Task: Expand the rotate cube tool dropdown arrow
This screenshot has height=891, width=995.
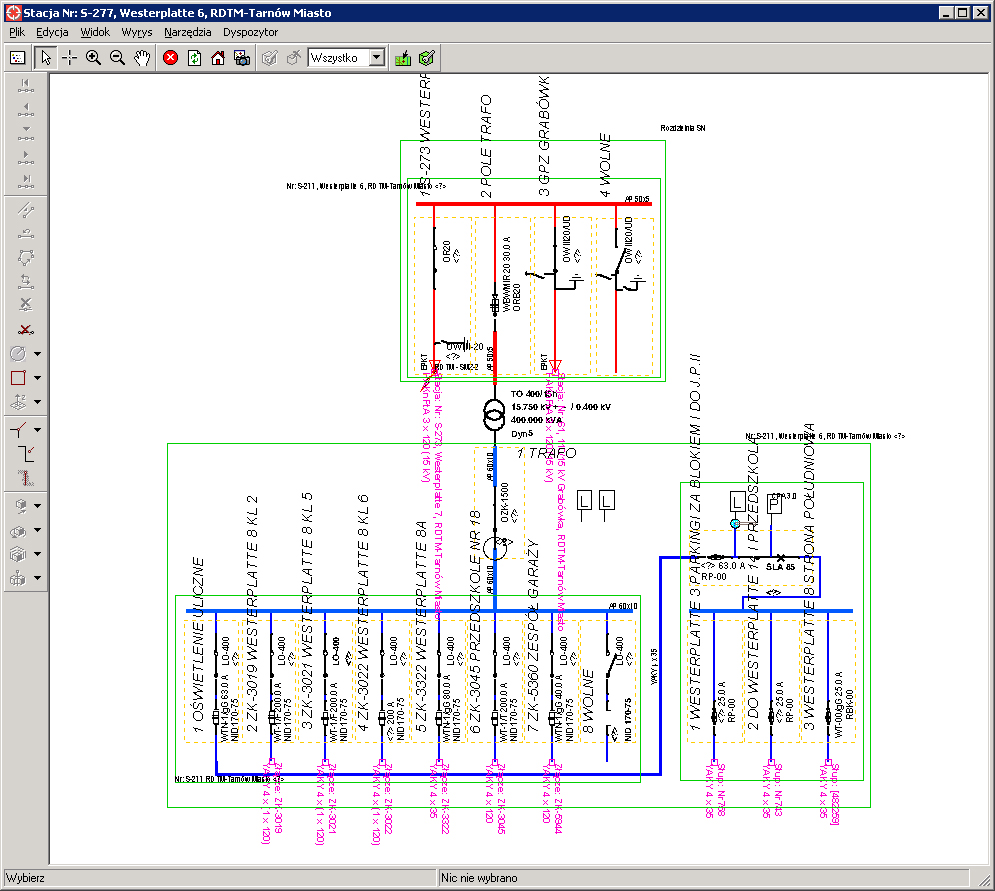Action: point(37,530)
